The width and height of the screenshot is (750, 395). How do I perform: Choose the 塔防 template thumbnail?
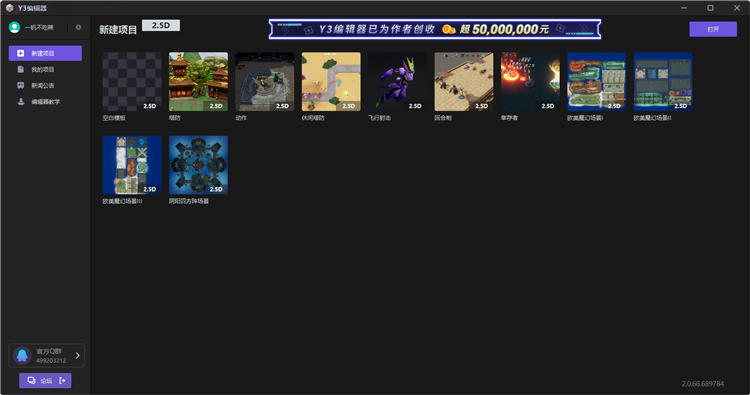199,82
